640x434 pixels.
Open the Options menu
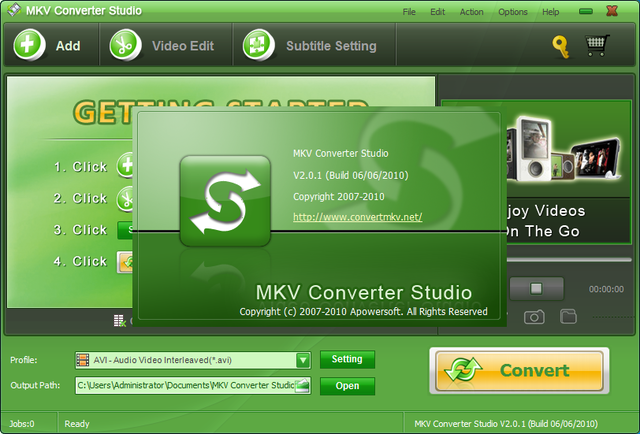tap(513, 12)
